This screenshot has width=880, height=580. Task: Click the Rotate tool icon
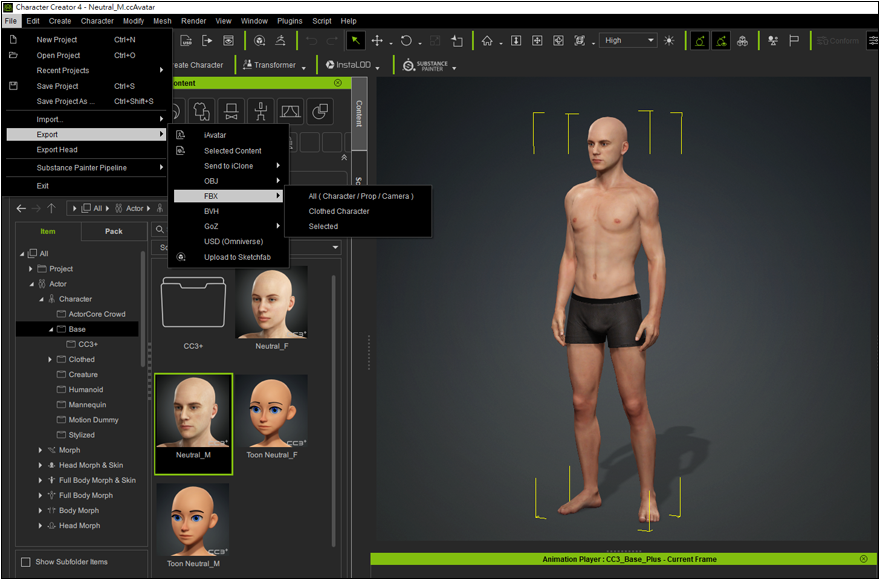406,41
